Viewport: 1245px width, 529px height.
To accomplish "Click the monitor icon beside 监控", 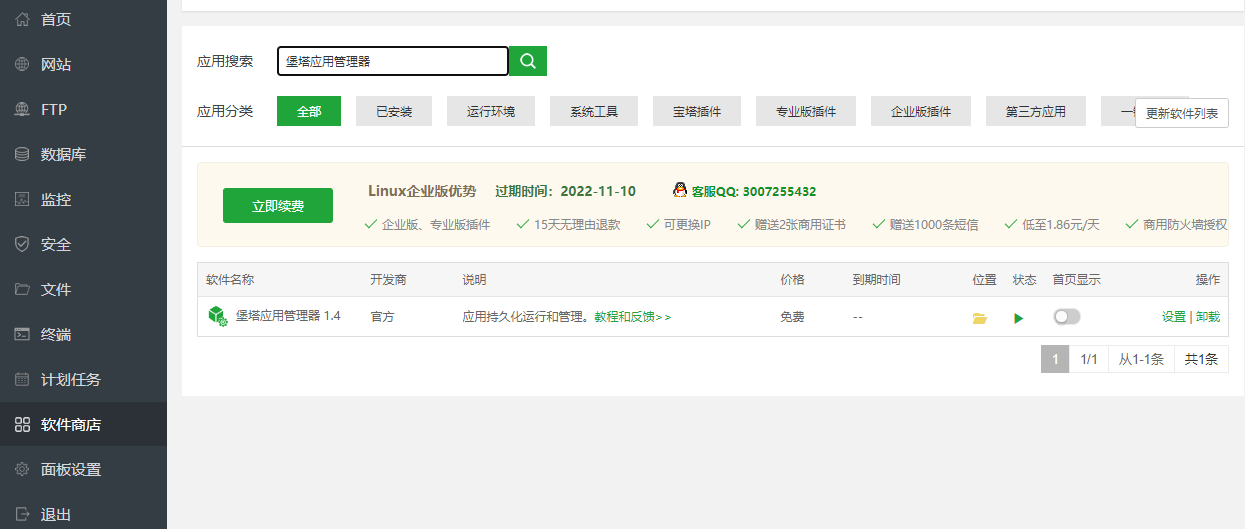I will [x=22, y=199].
